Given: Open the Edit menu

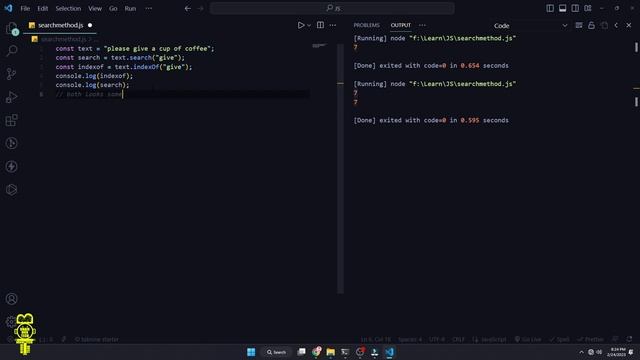Looking at the screenshot, I should [42, 8].
